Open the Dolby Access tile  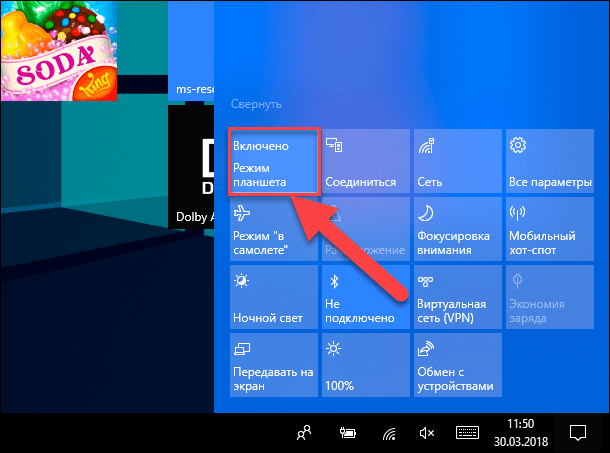[x=191, y=167]
